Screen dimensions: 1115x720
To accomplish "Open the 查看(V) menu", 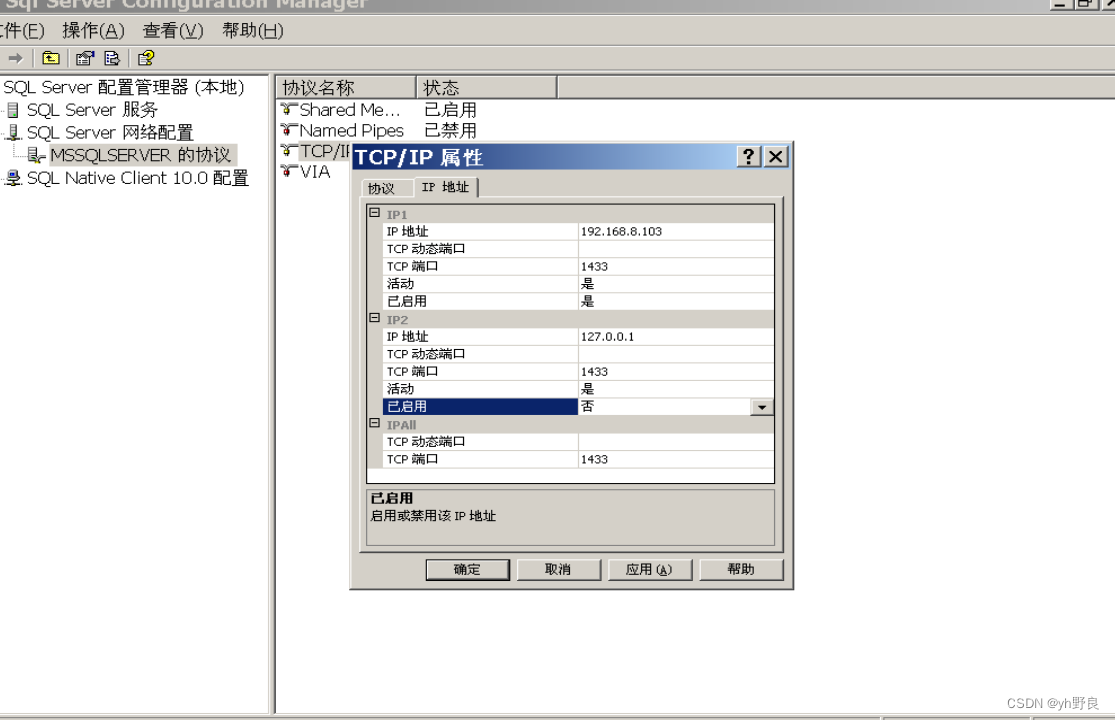I will (173, 31).
